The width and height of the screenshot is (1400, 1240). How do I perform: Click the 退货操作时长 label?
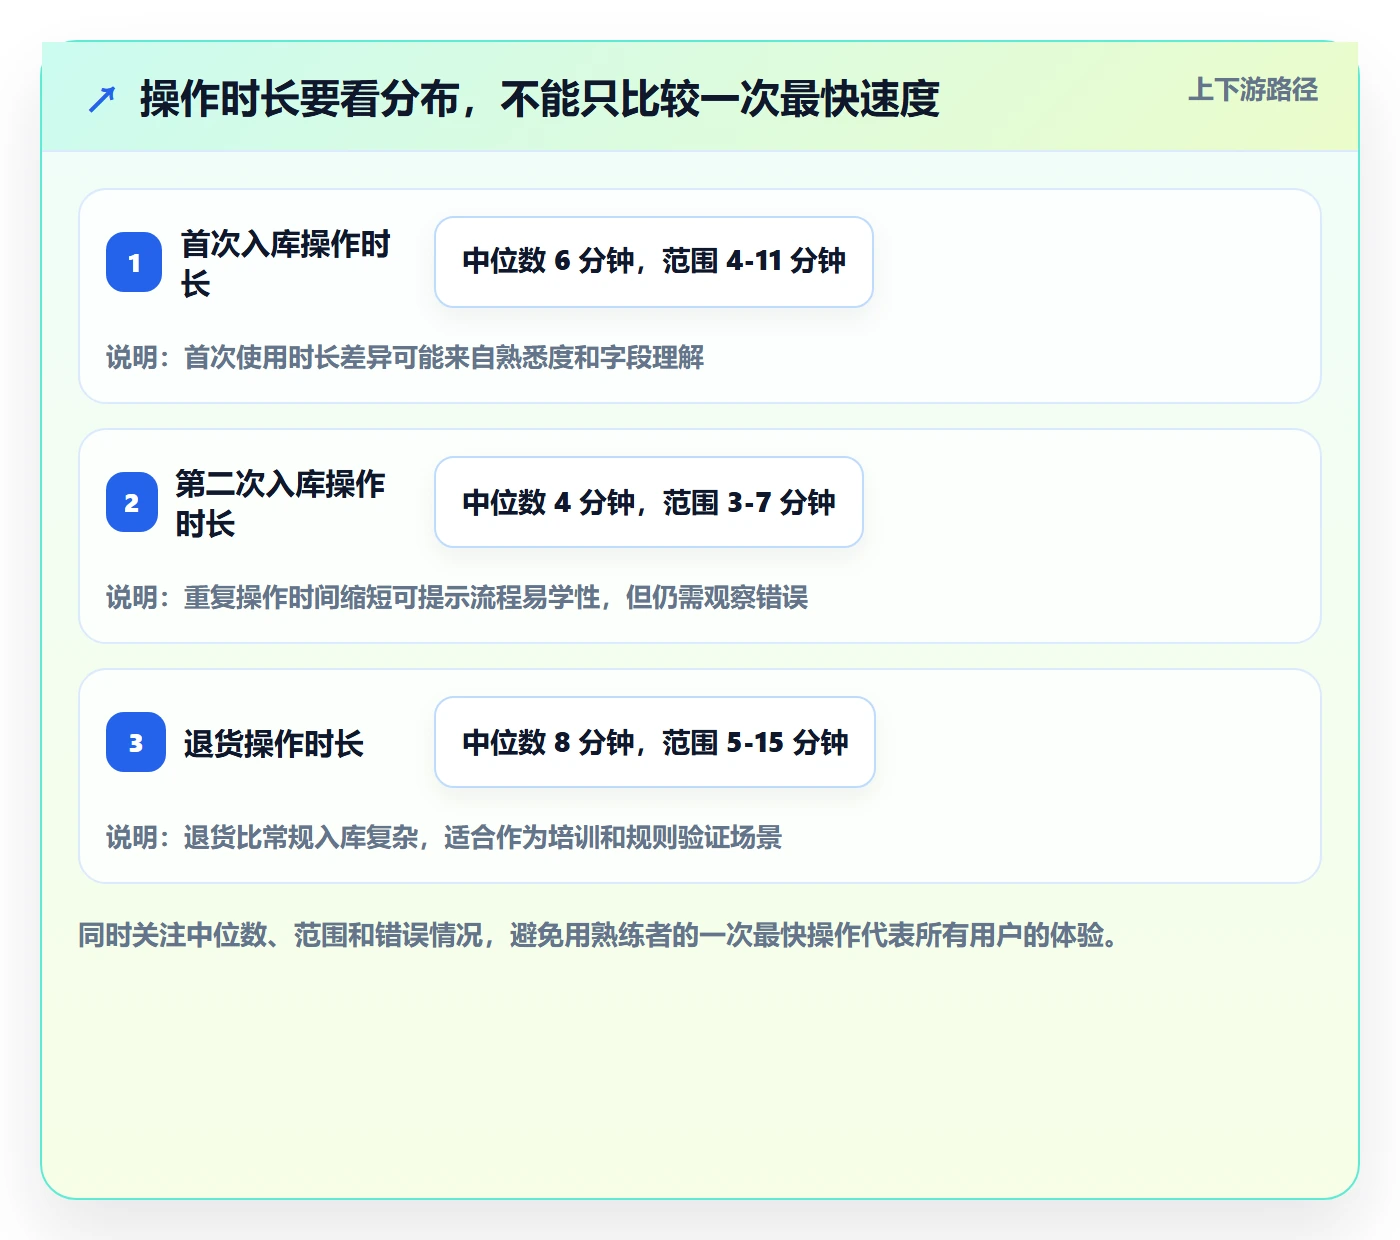click(274, 743)
